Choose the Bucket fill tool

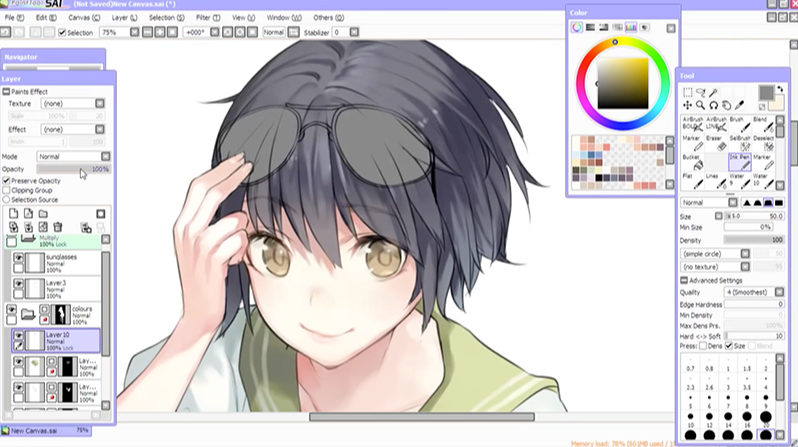pos(692,162)
